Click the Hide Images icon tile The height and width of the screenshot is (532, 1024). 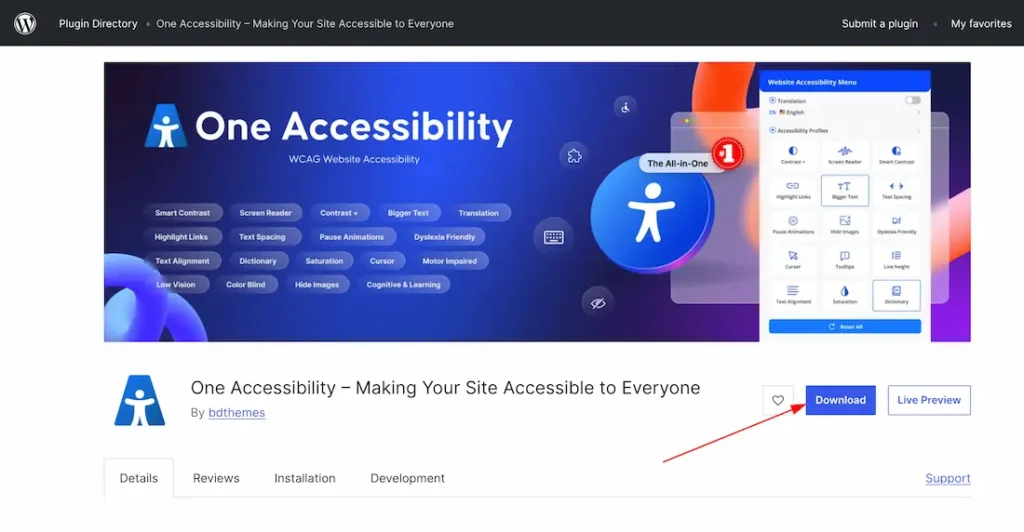pos(844,224)
